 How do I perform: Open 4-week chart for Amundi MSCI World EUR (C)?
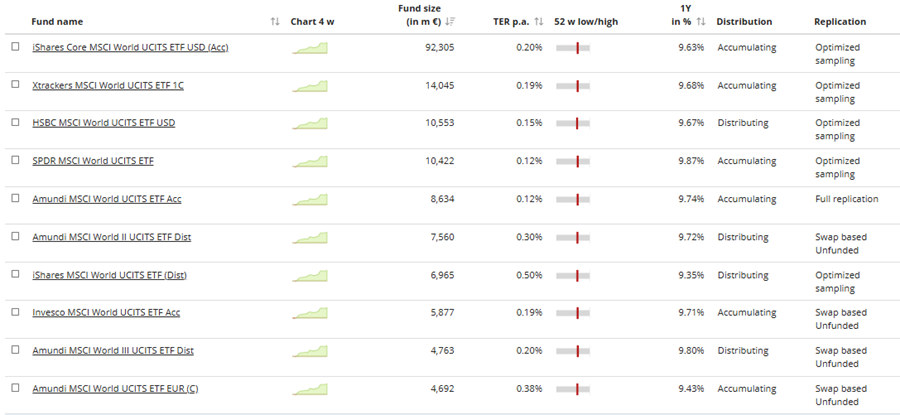click(310, 389)
